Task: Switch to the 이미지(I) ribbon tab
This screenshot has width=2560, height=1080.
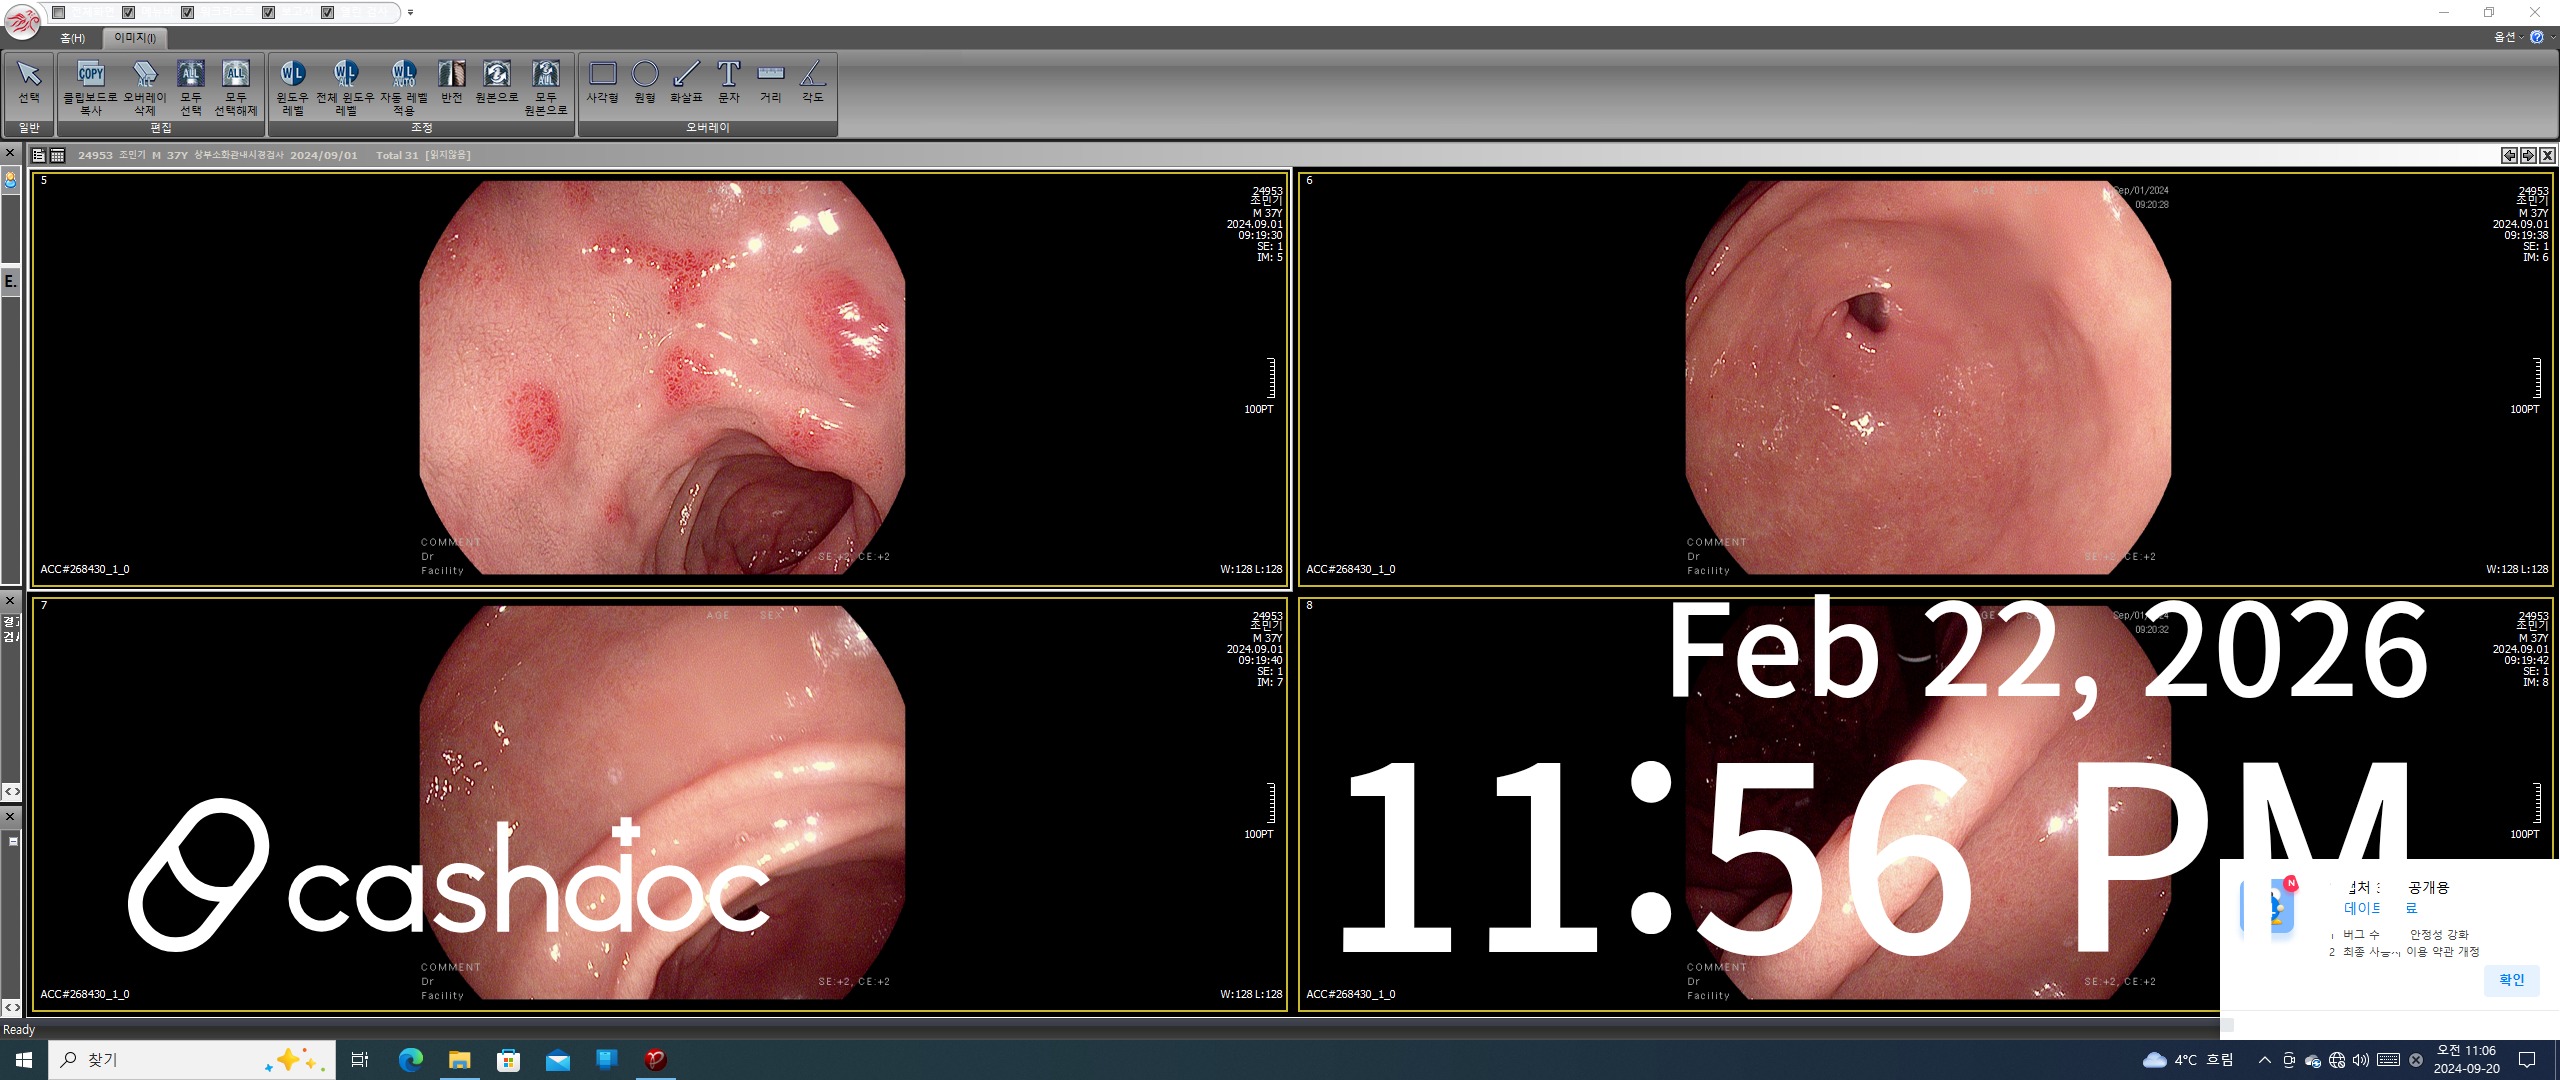Action: [134, 38]
